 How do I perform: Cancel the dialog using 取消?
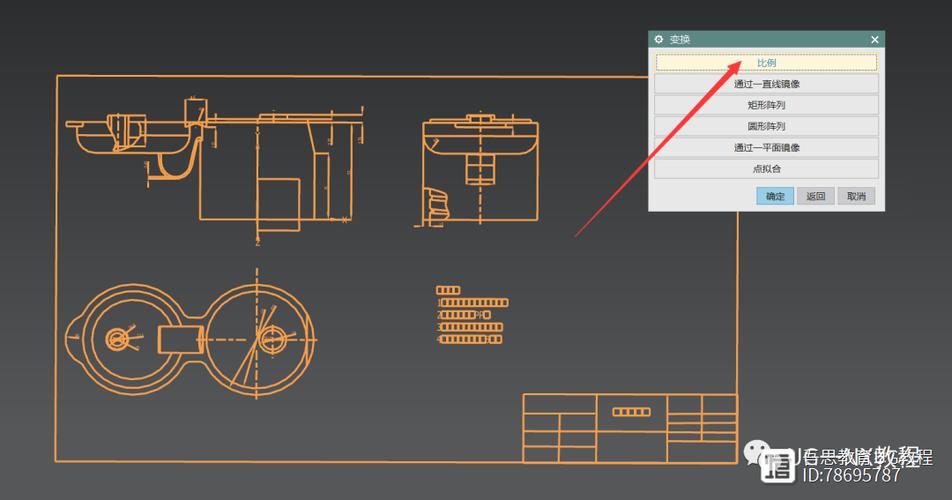(856, 196)
